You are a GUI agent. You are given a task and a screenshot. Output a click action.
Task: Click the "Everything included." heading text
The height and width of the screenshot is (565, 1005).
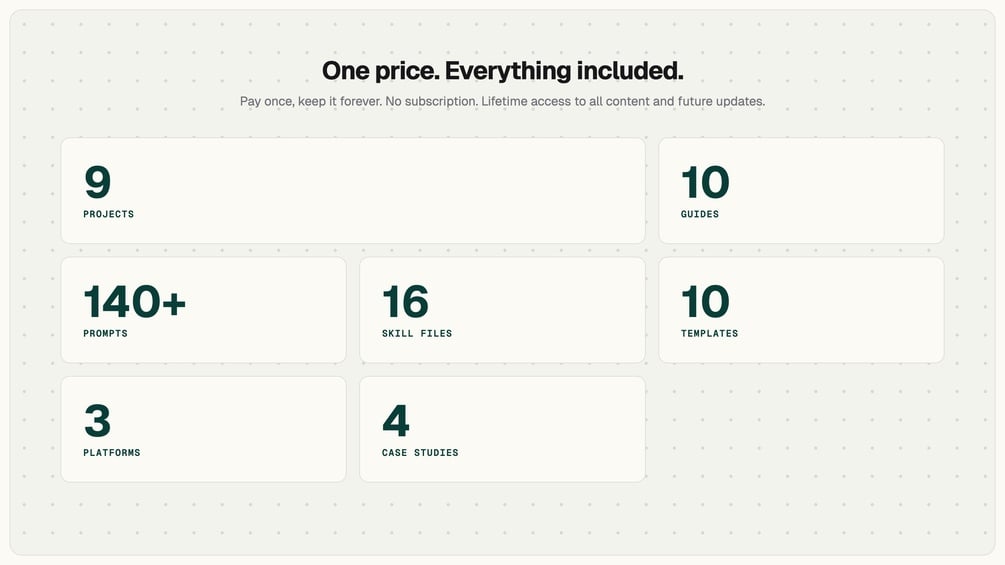point(564,71)
